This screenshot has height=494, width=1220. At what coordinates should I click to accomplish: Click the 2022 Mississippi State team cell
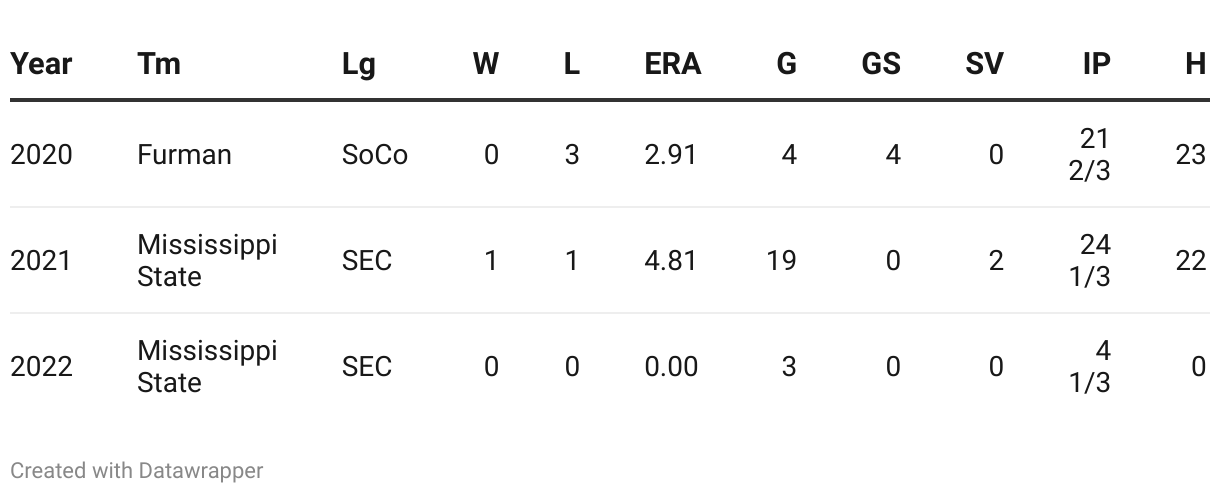pos(207,367)
